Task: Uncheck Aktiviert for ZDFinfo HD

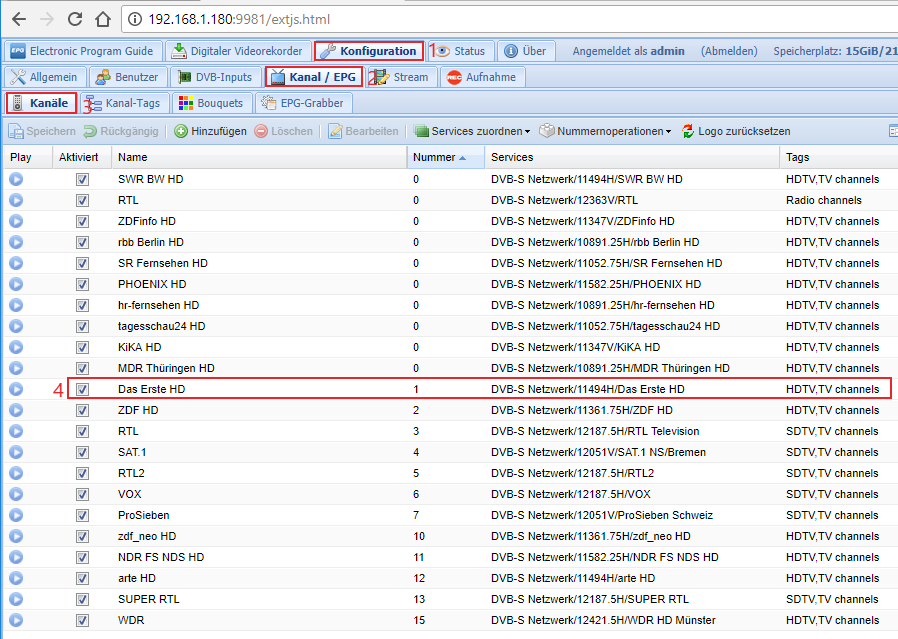Action: (82, 221)
